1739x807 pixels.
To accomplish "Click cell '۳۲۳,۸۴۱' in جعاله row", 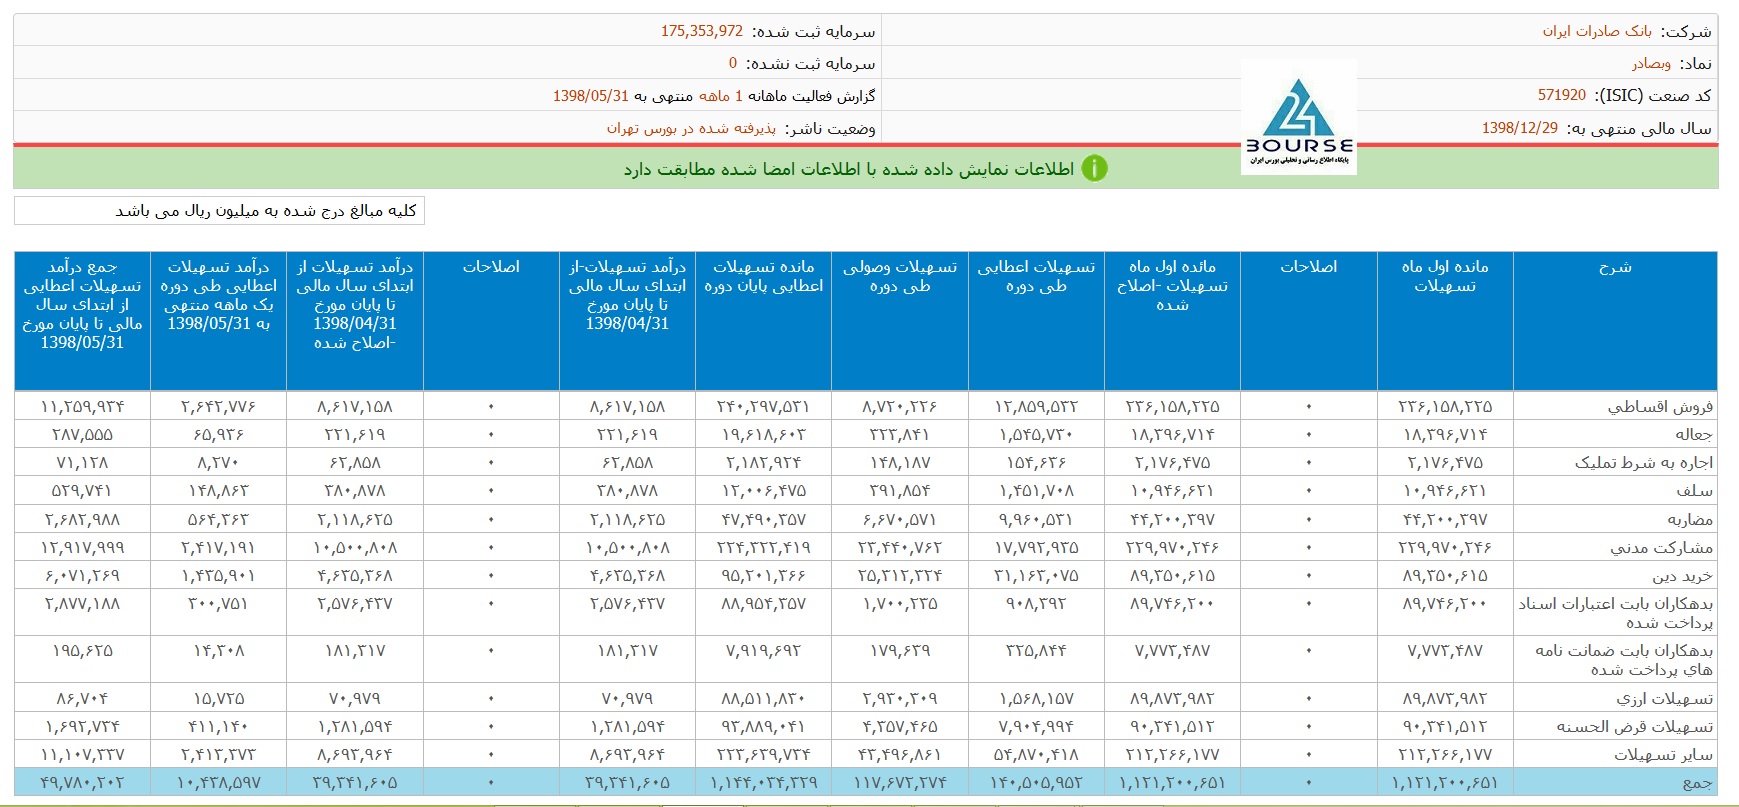I will point(900,434).
